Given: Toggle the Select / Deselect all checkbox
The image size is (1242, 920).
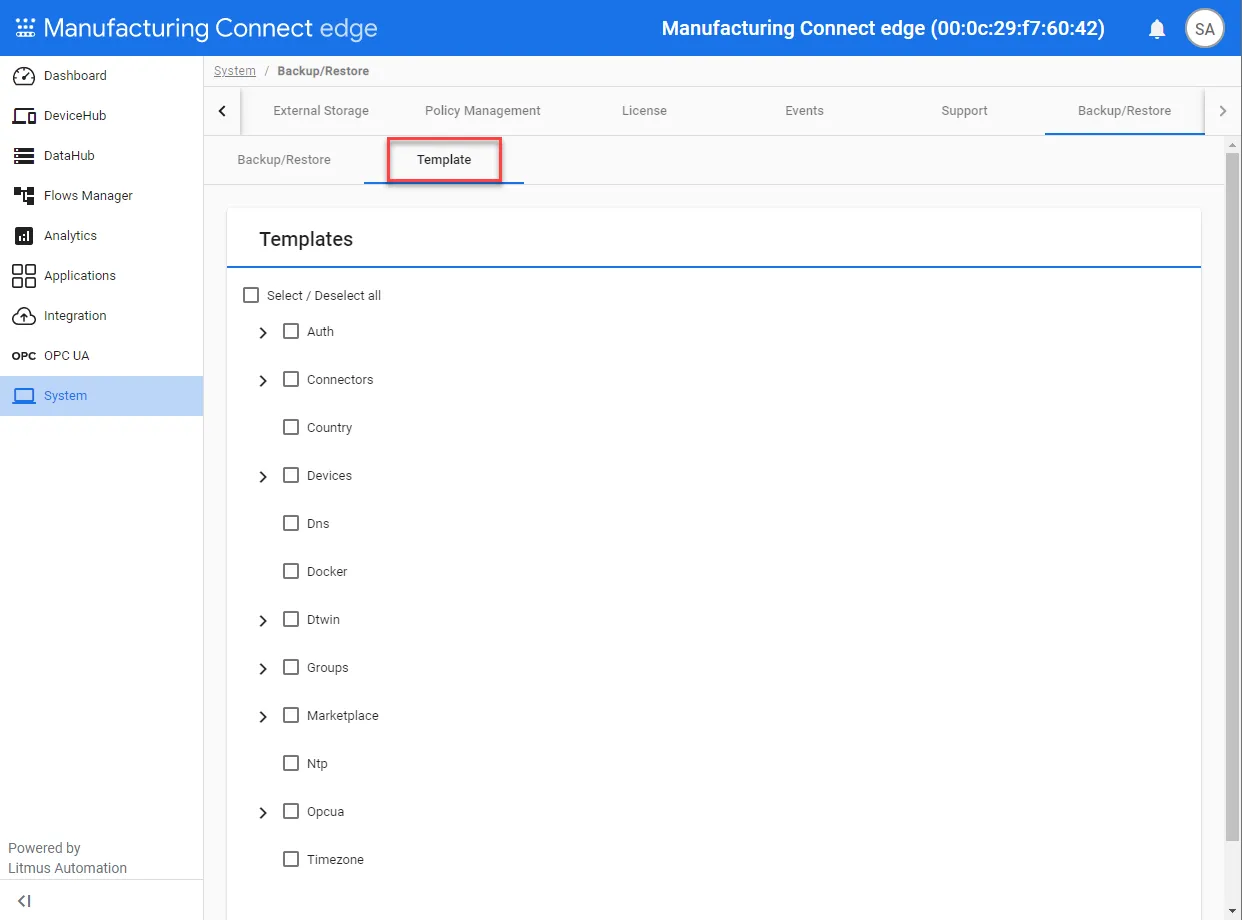Looking at the screenshot, I should point(251,296).
